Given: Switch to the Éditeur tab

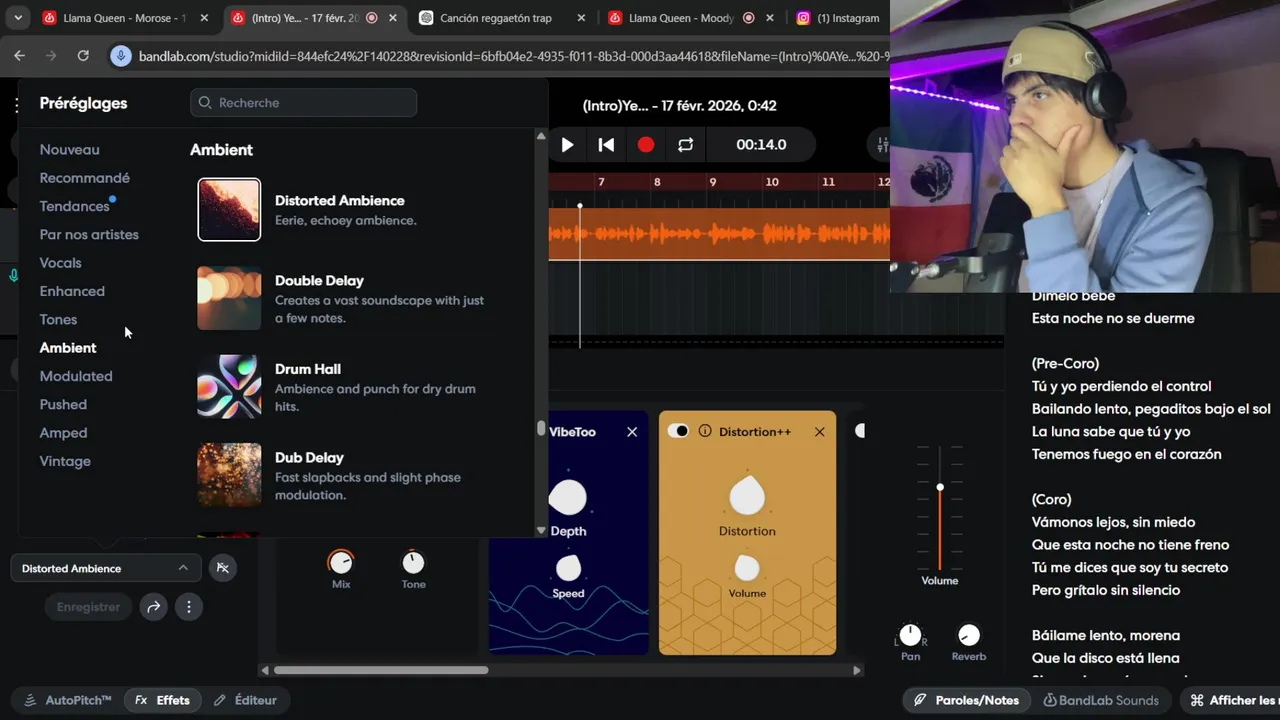Looking at the screenshot, I should tap(245, 700).
